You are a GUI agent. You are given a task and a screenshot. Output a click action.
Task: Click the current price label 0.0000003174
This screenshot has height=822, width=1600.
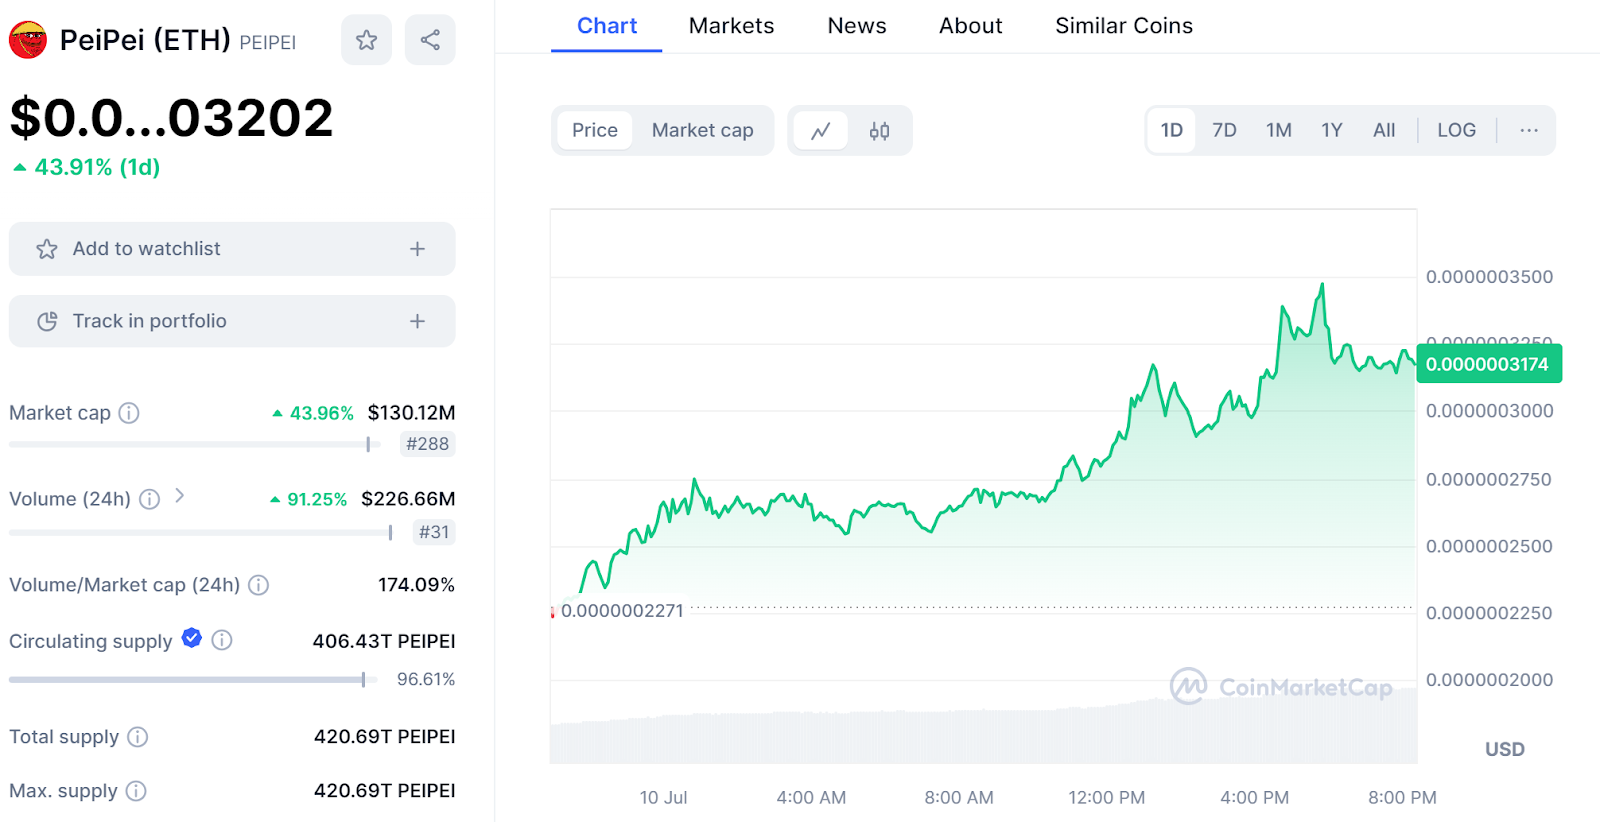coord(1487,364)
